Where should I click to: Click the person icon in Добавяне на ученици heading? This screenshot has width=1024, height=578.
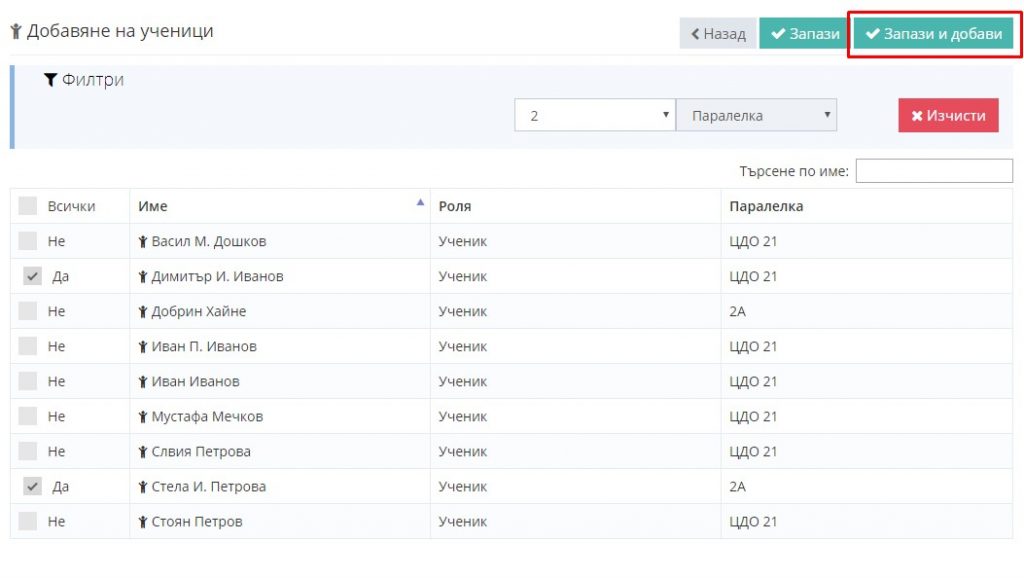pyautogui.click(x=16, y=31)
